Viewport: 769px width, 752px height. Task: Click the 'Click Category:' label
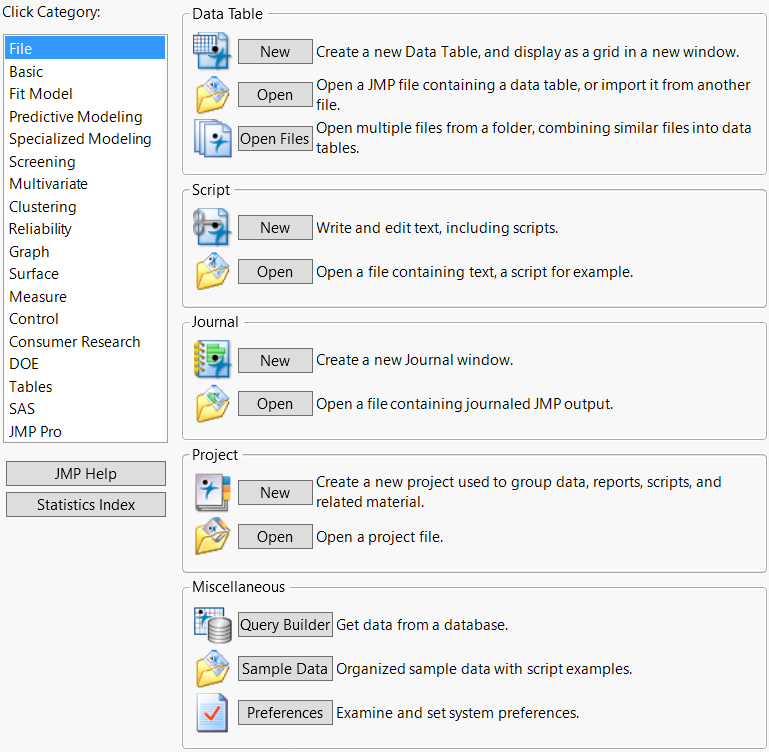51,12
